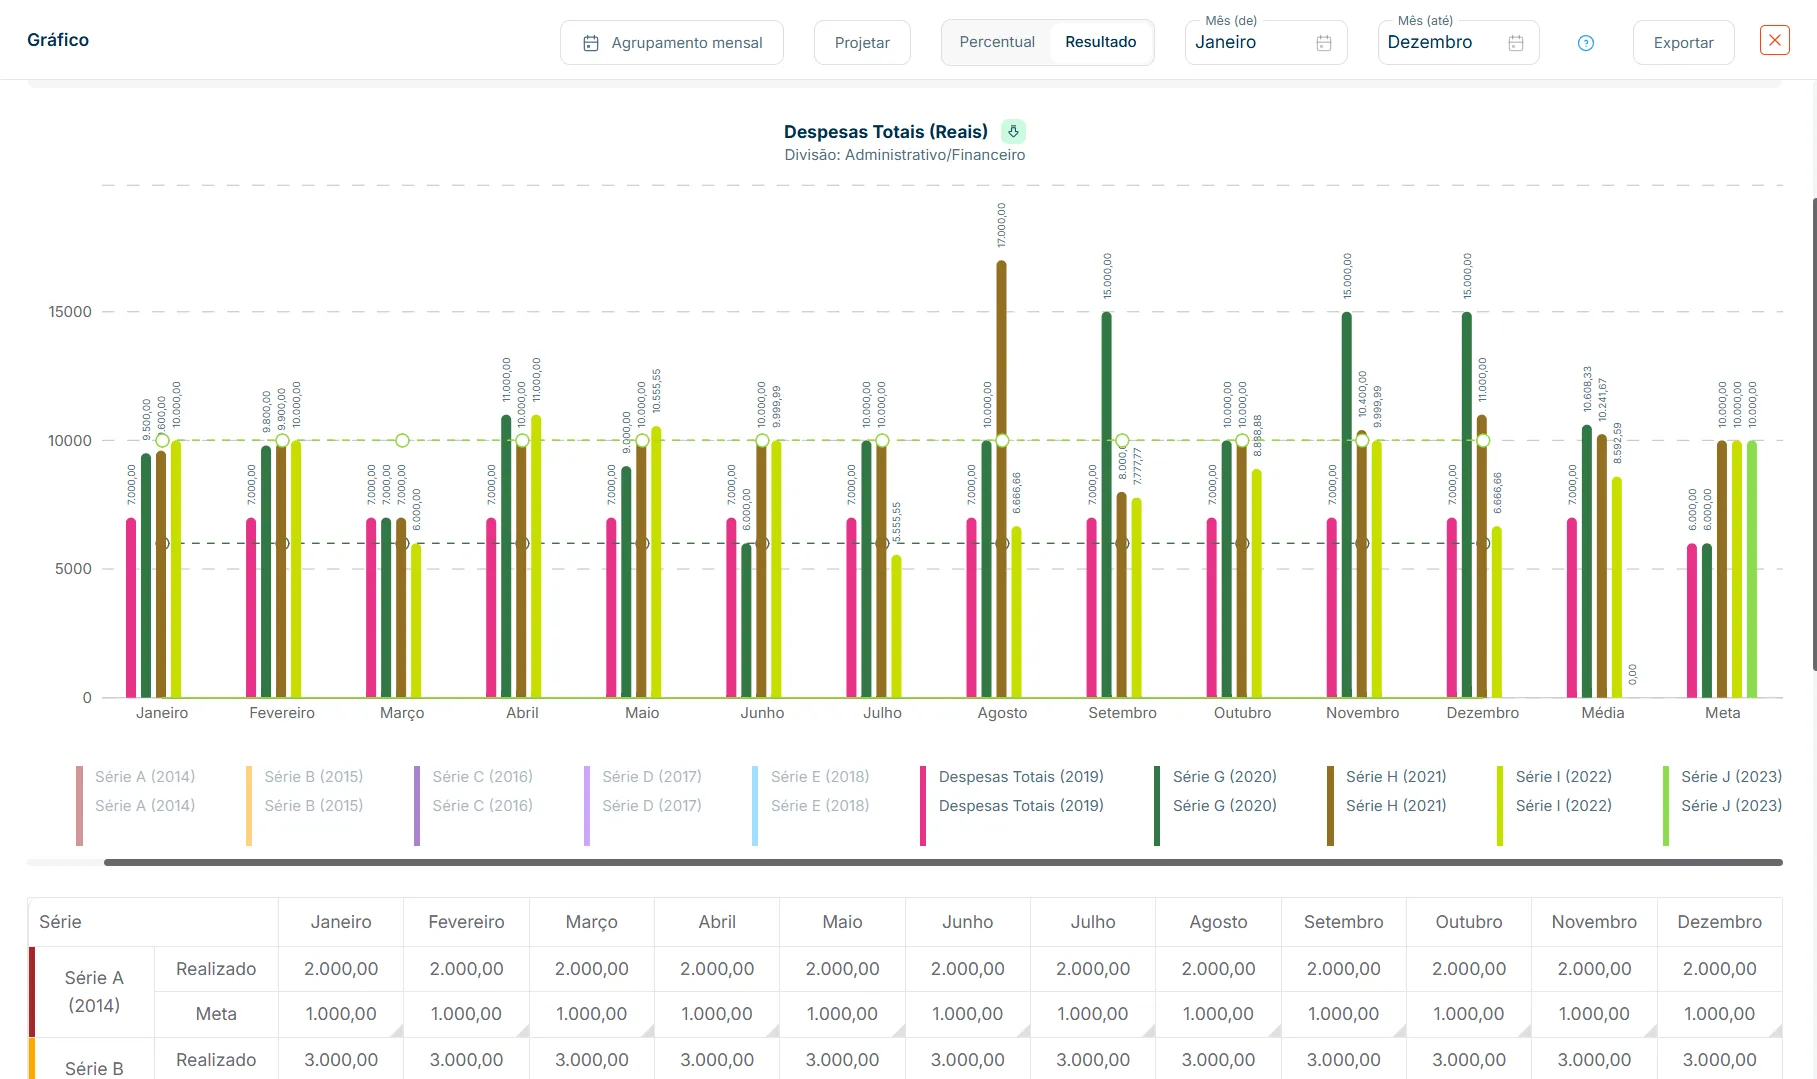Click the Projetar button
The width and height of the screenshot is (1817, 1079).
coord(862,43)
